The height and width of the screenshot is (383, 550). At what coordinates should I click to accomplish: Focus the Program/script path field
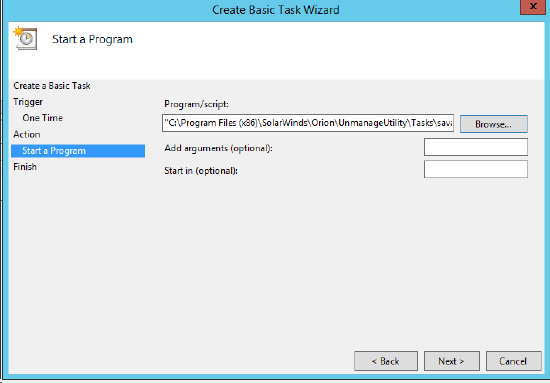(x=308, y=123)
